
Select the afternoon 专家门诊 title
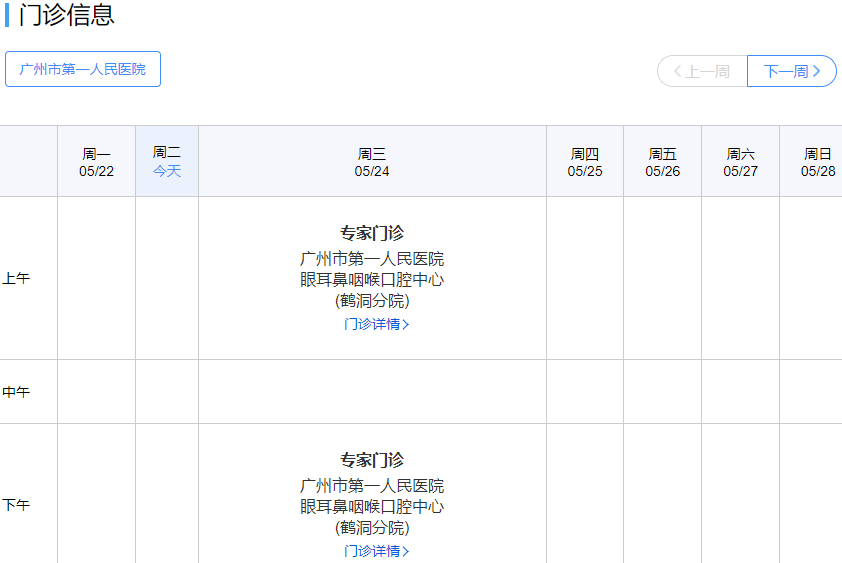(372, 460)
